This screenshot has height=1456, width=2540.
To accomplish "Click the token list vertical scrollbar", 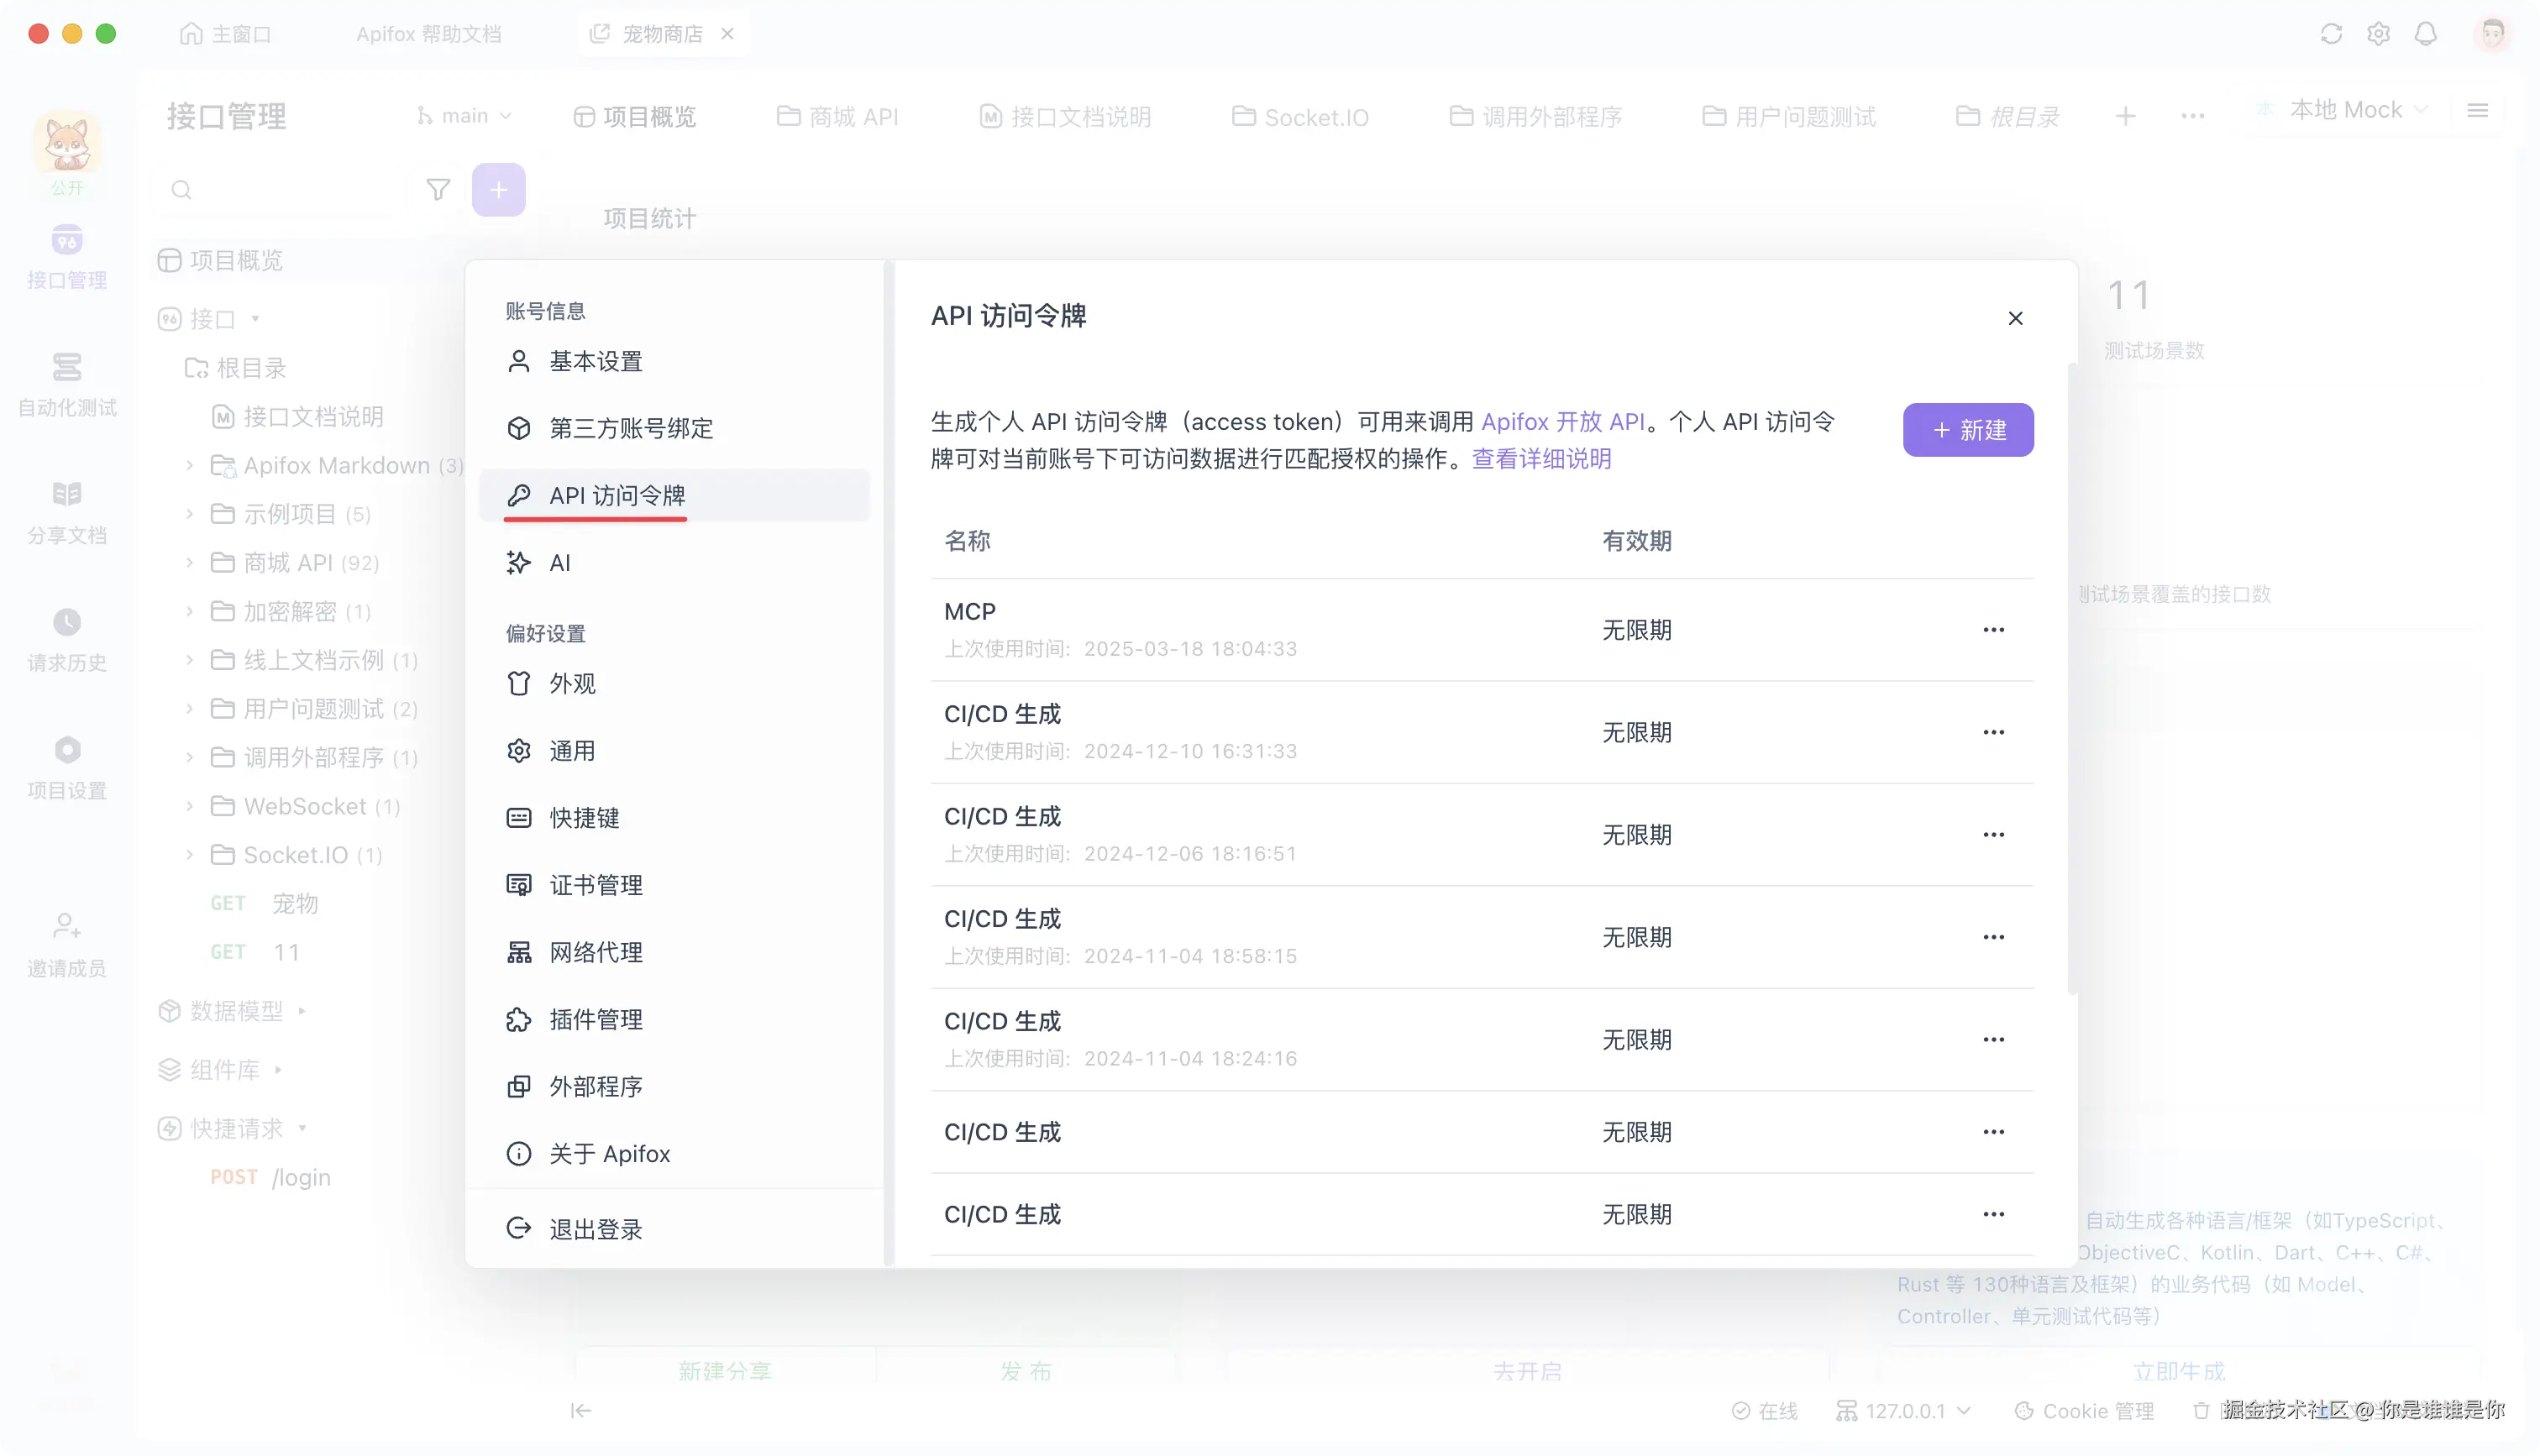I will [x=2072, y=680].
